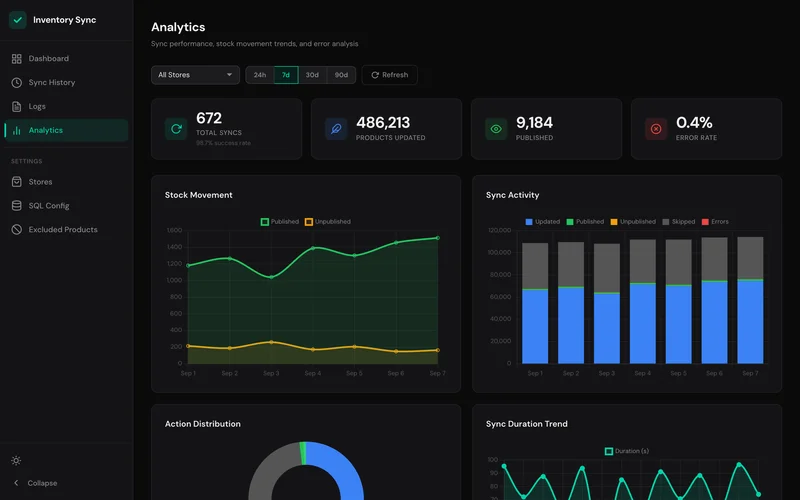Open Stores settings
The width and height of the screenshot is (800, 500).
[x=66, y=182]
